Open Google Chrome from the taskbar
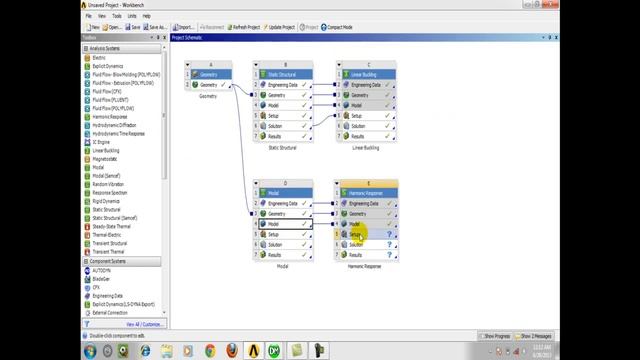 210,351
